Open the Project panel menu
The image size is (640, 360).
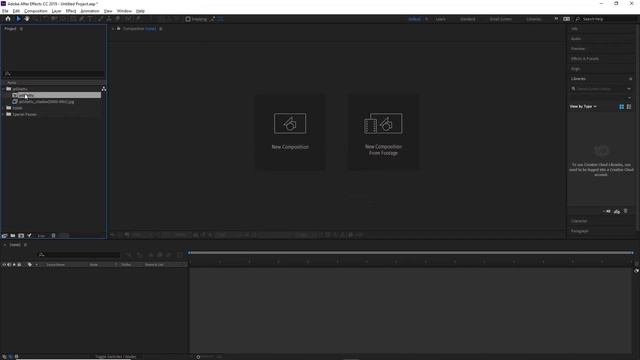coord(21,29)
